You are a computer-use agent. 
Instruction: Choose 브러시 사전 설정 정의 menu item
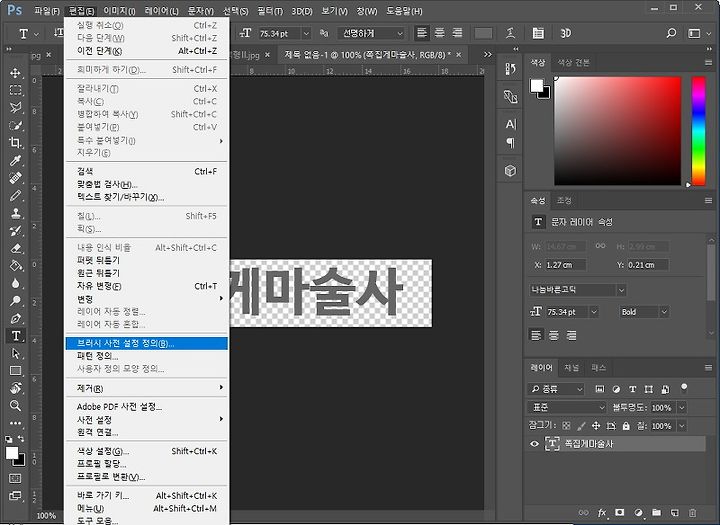click(x=146, y=343)
